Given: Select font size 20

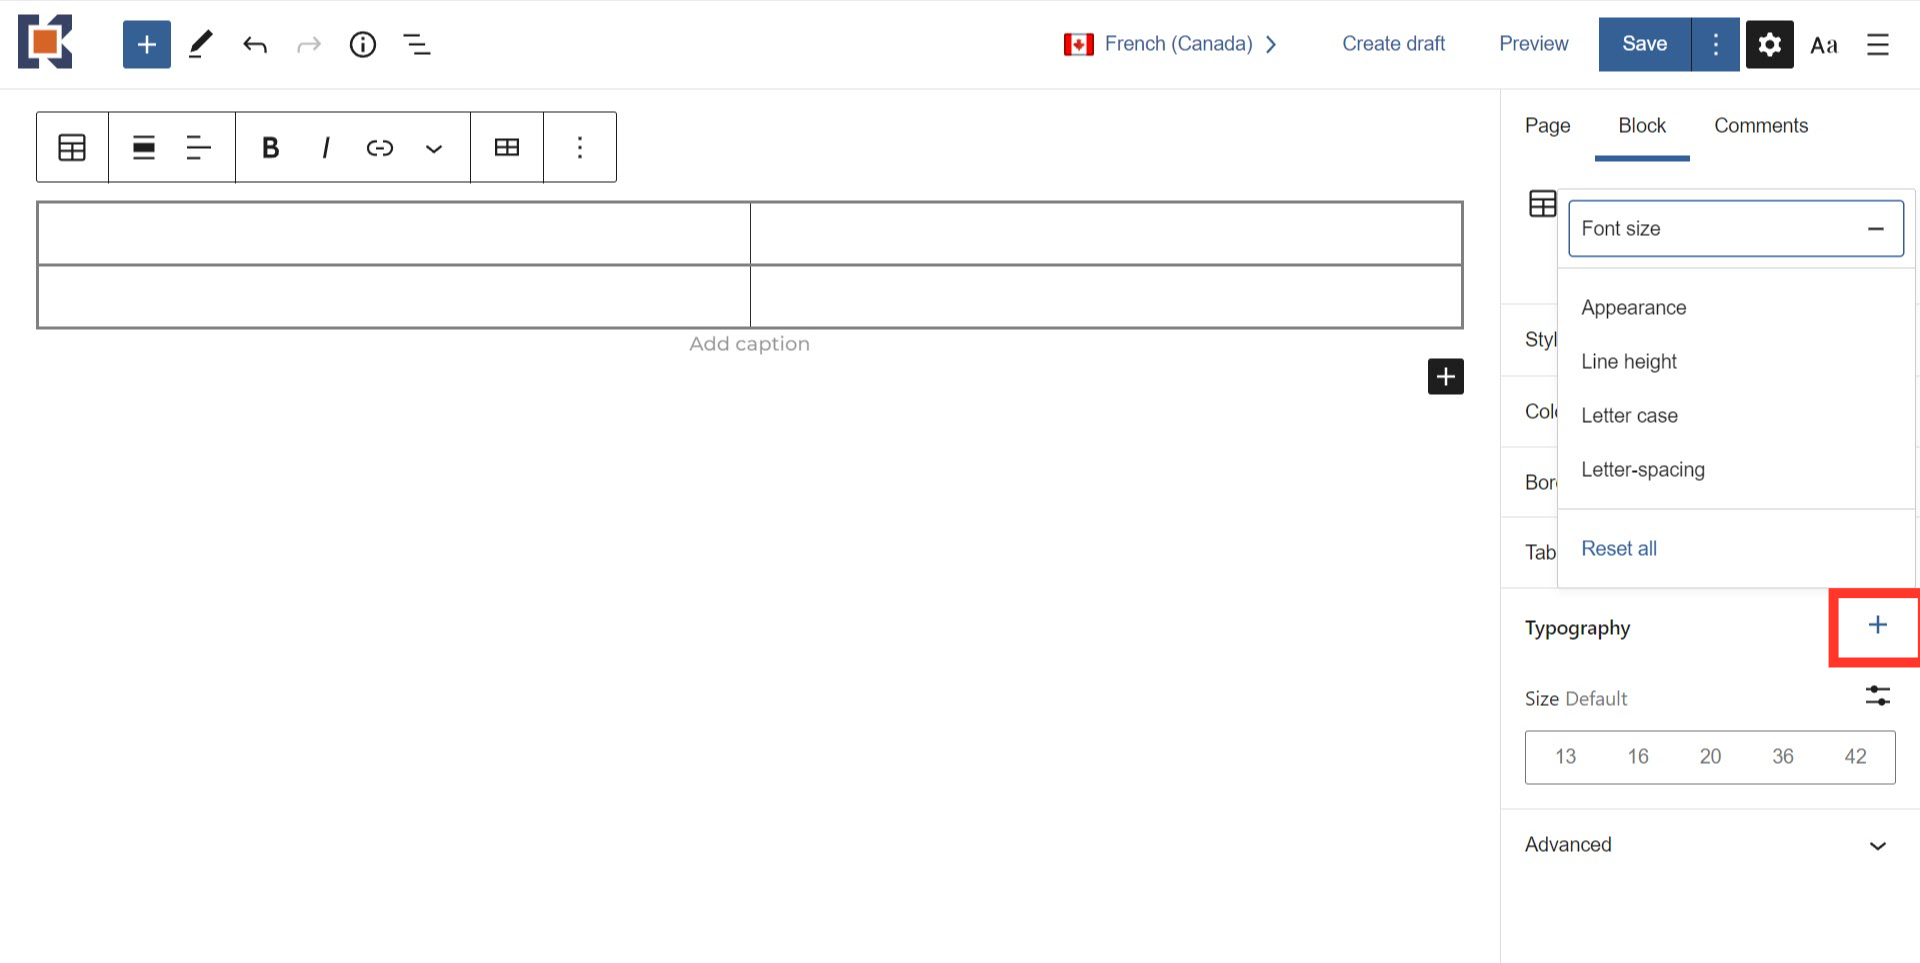Looking at the screenshot, I should click(1710, 757).
